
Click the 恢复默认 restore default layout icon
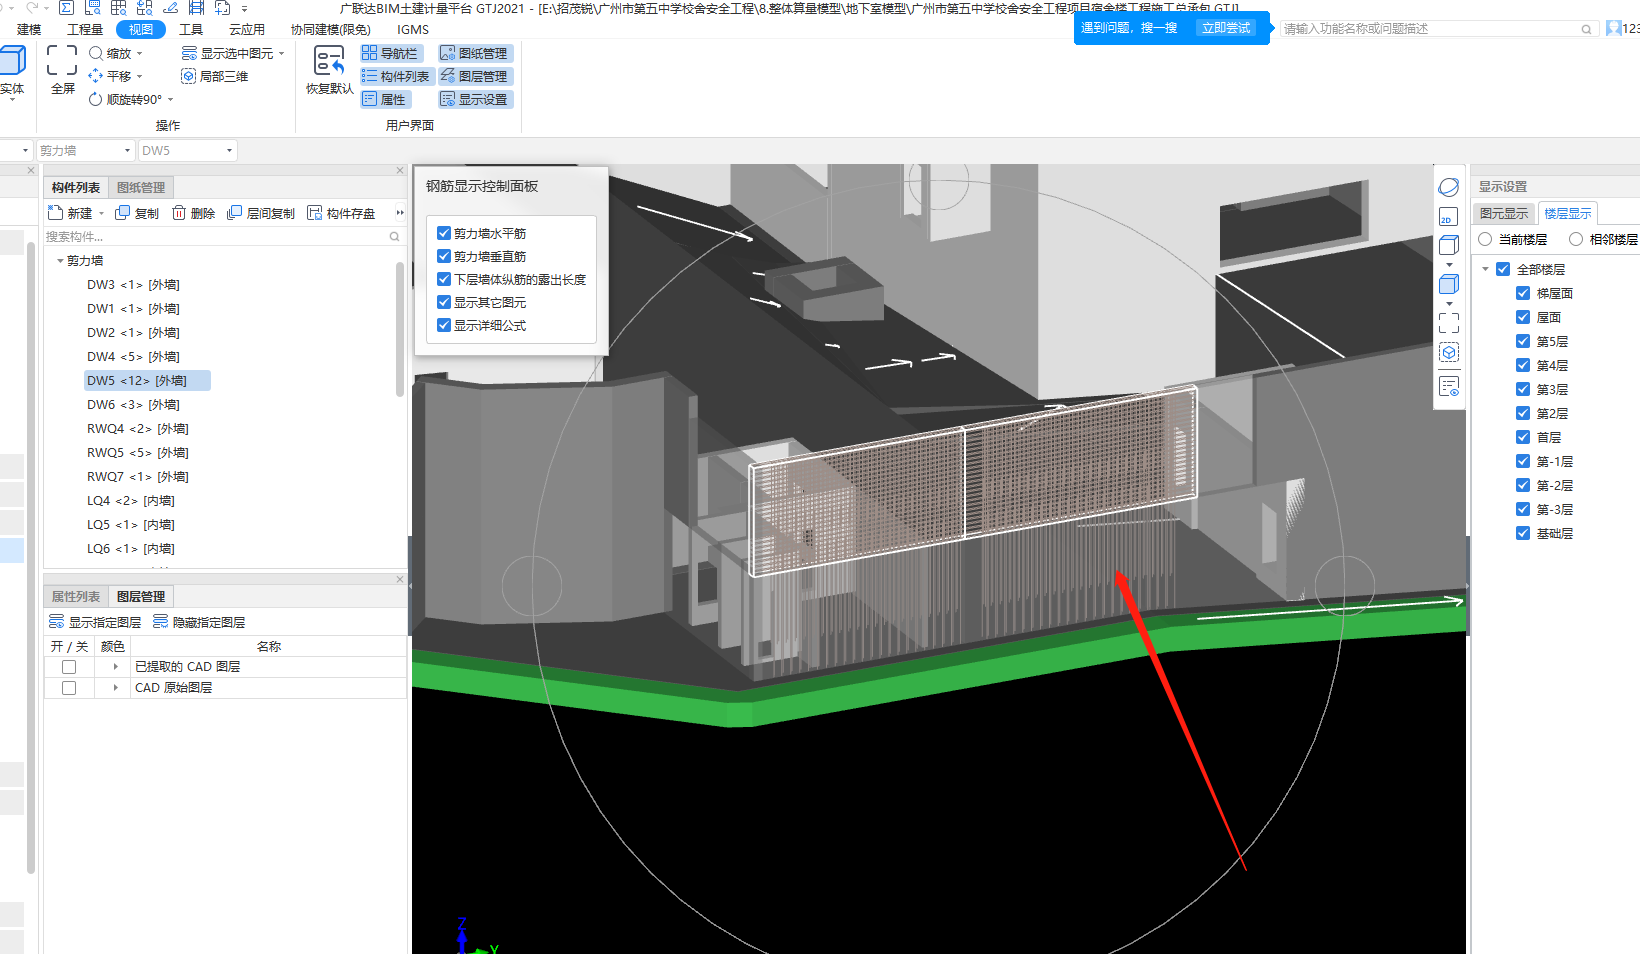point(329,62)
